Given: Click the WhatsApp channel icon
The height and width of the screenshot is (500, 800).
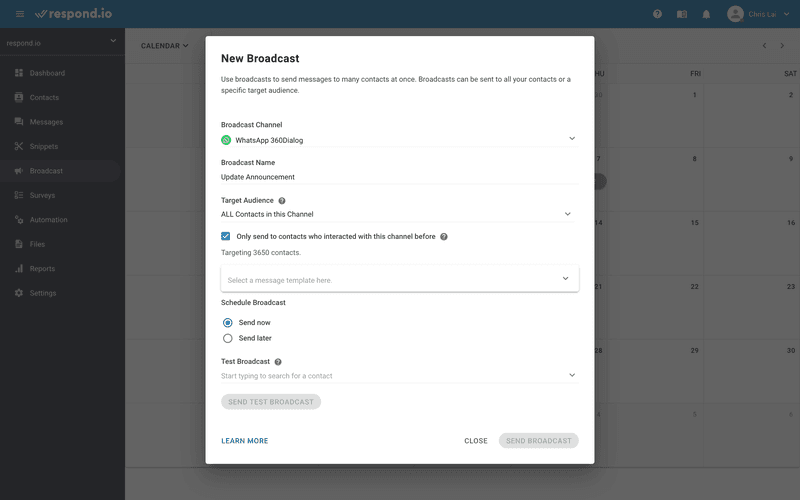Looking at the screenshot, I should click(226, 140).
